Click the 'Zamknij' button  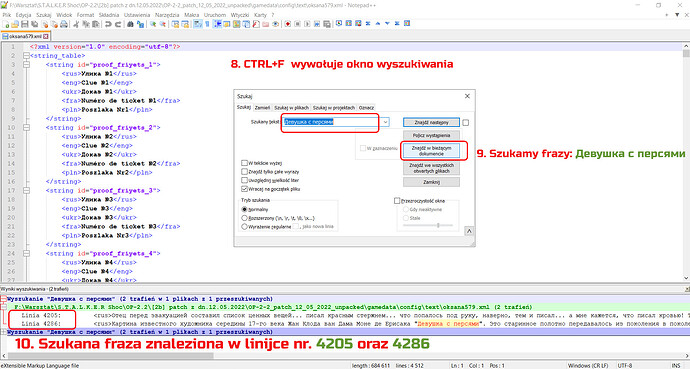431,182
